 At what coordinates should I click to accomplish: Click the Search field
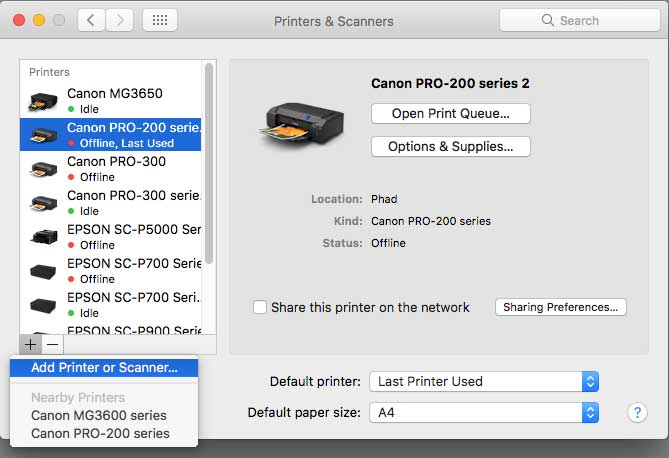[579, 20]
